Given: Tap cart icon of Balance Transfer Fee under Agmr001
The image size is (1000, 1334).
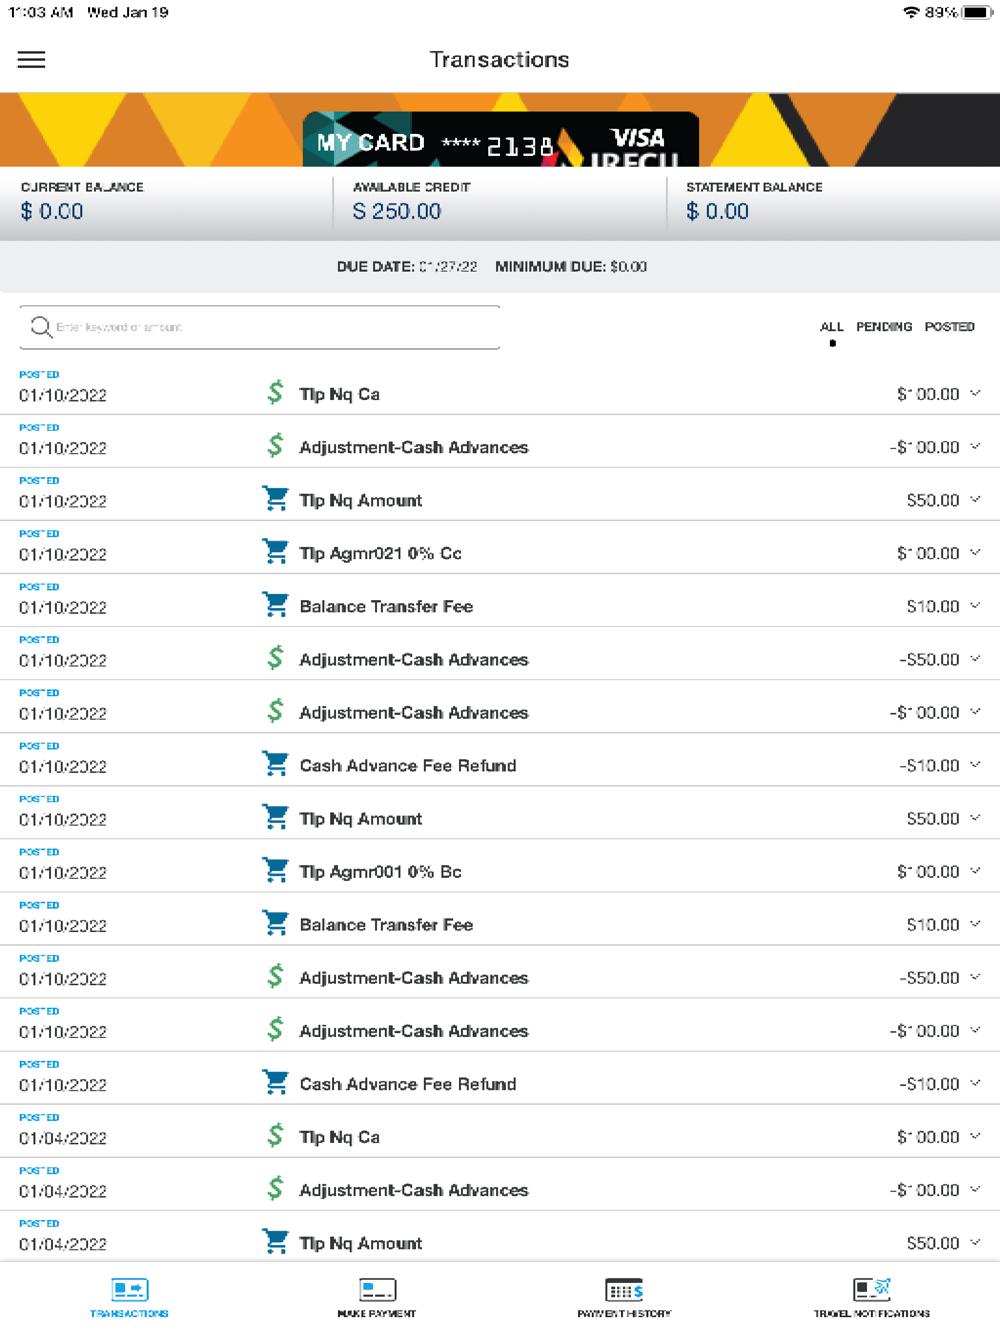Looking at the screenshot, I should tap(275, 922).
